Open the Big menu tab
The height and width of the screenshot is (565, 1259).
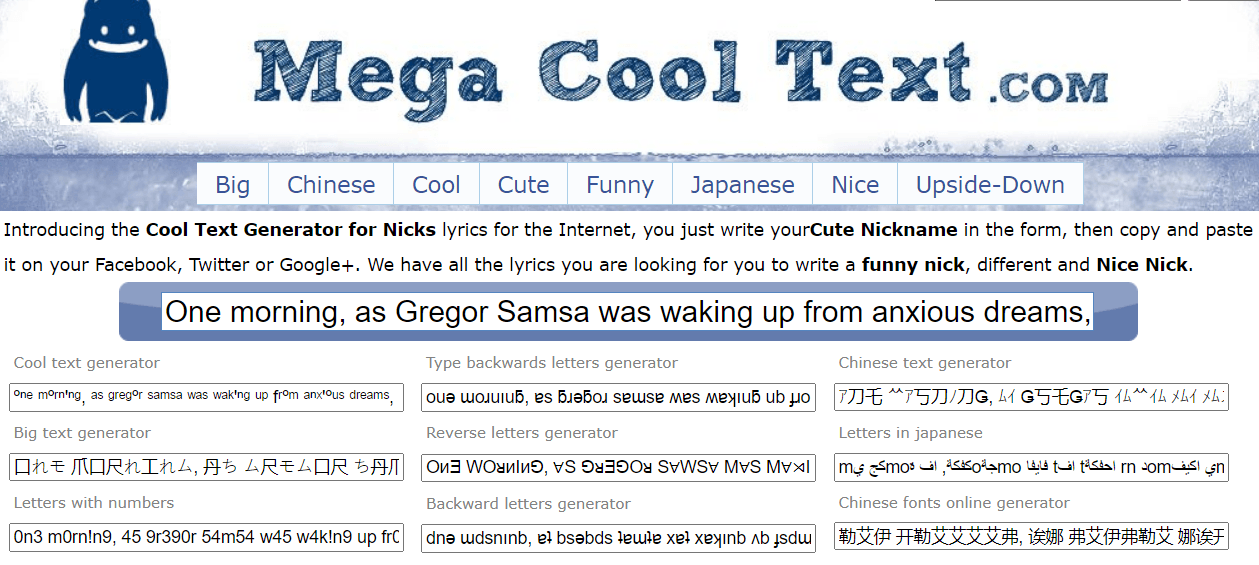click(233, 185)
